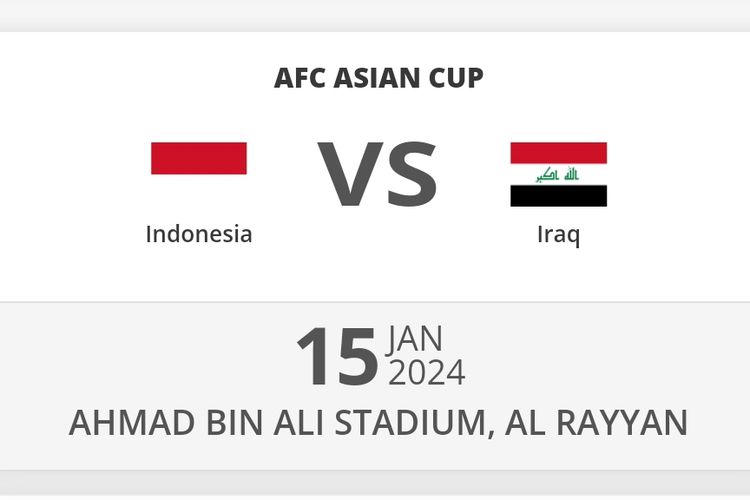Click the green script on Iraq flag

click(x=557, y=174)
